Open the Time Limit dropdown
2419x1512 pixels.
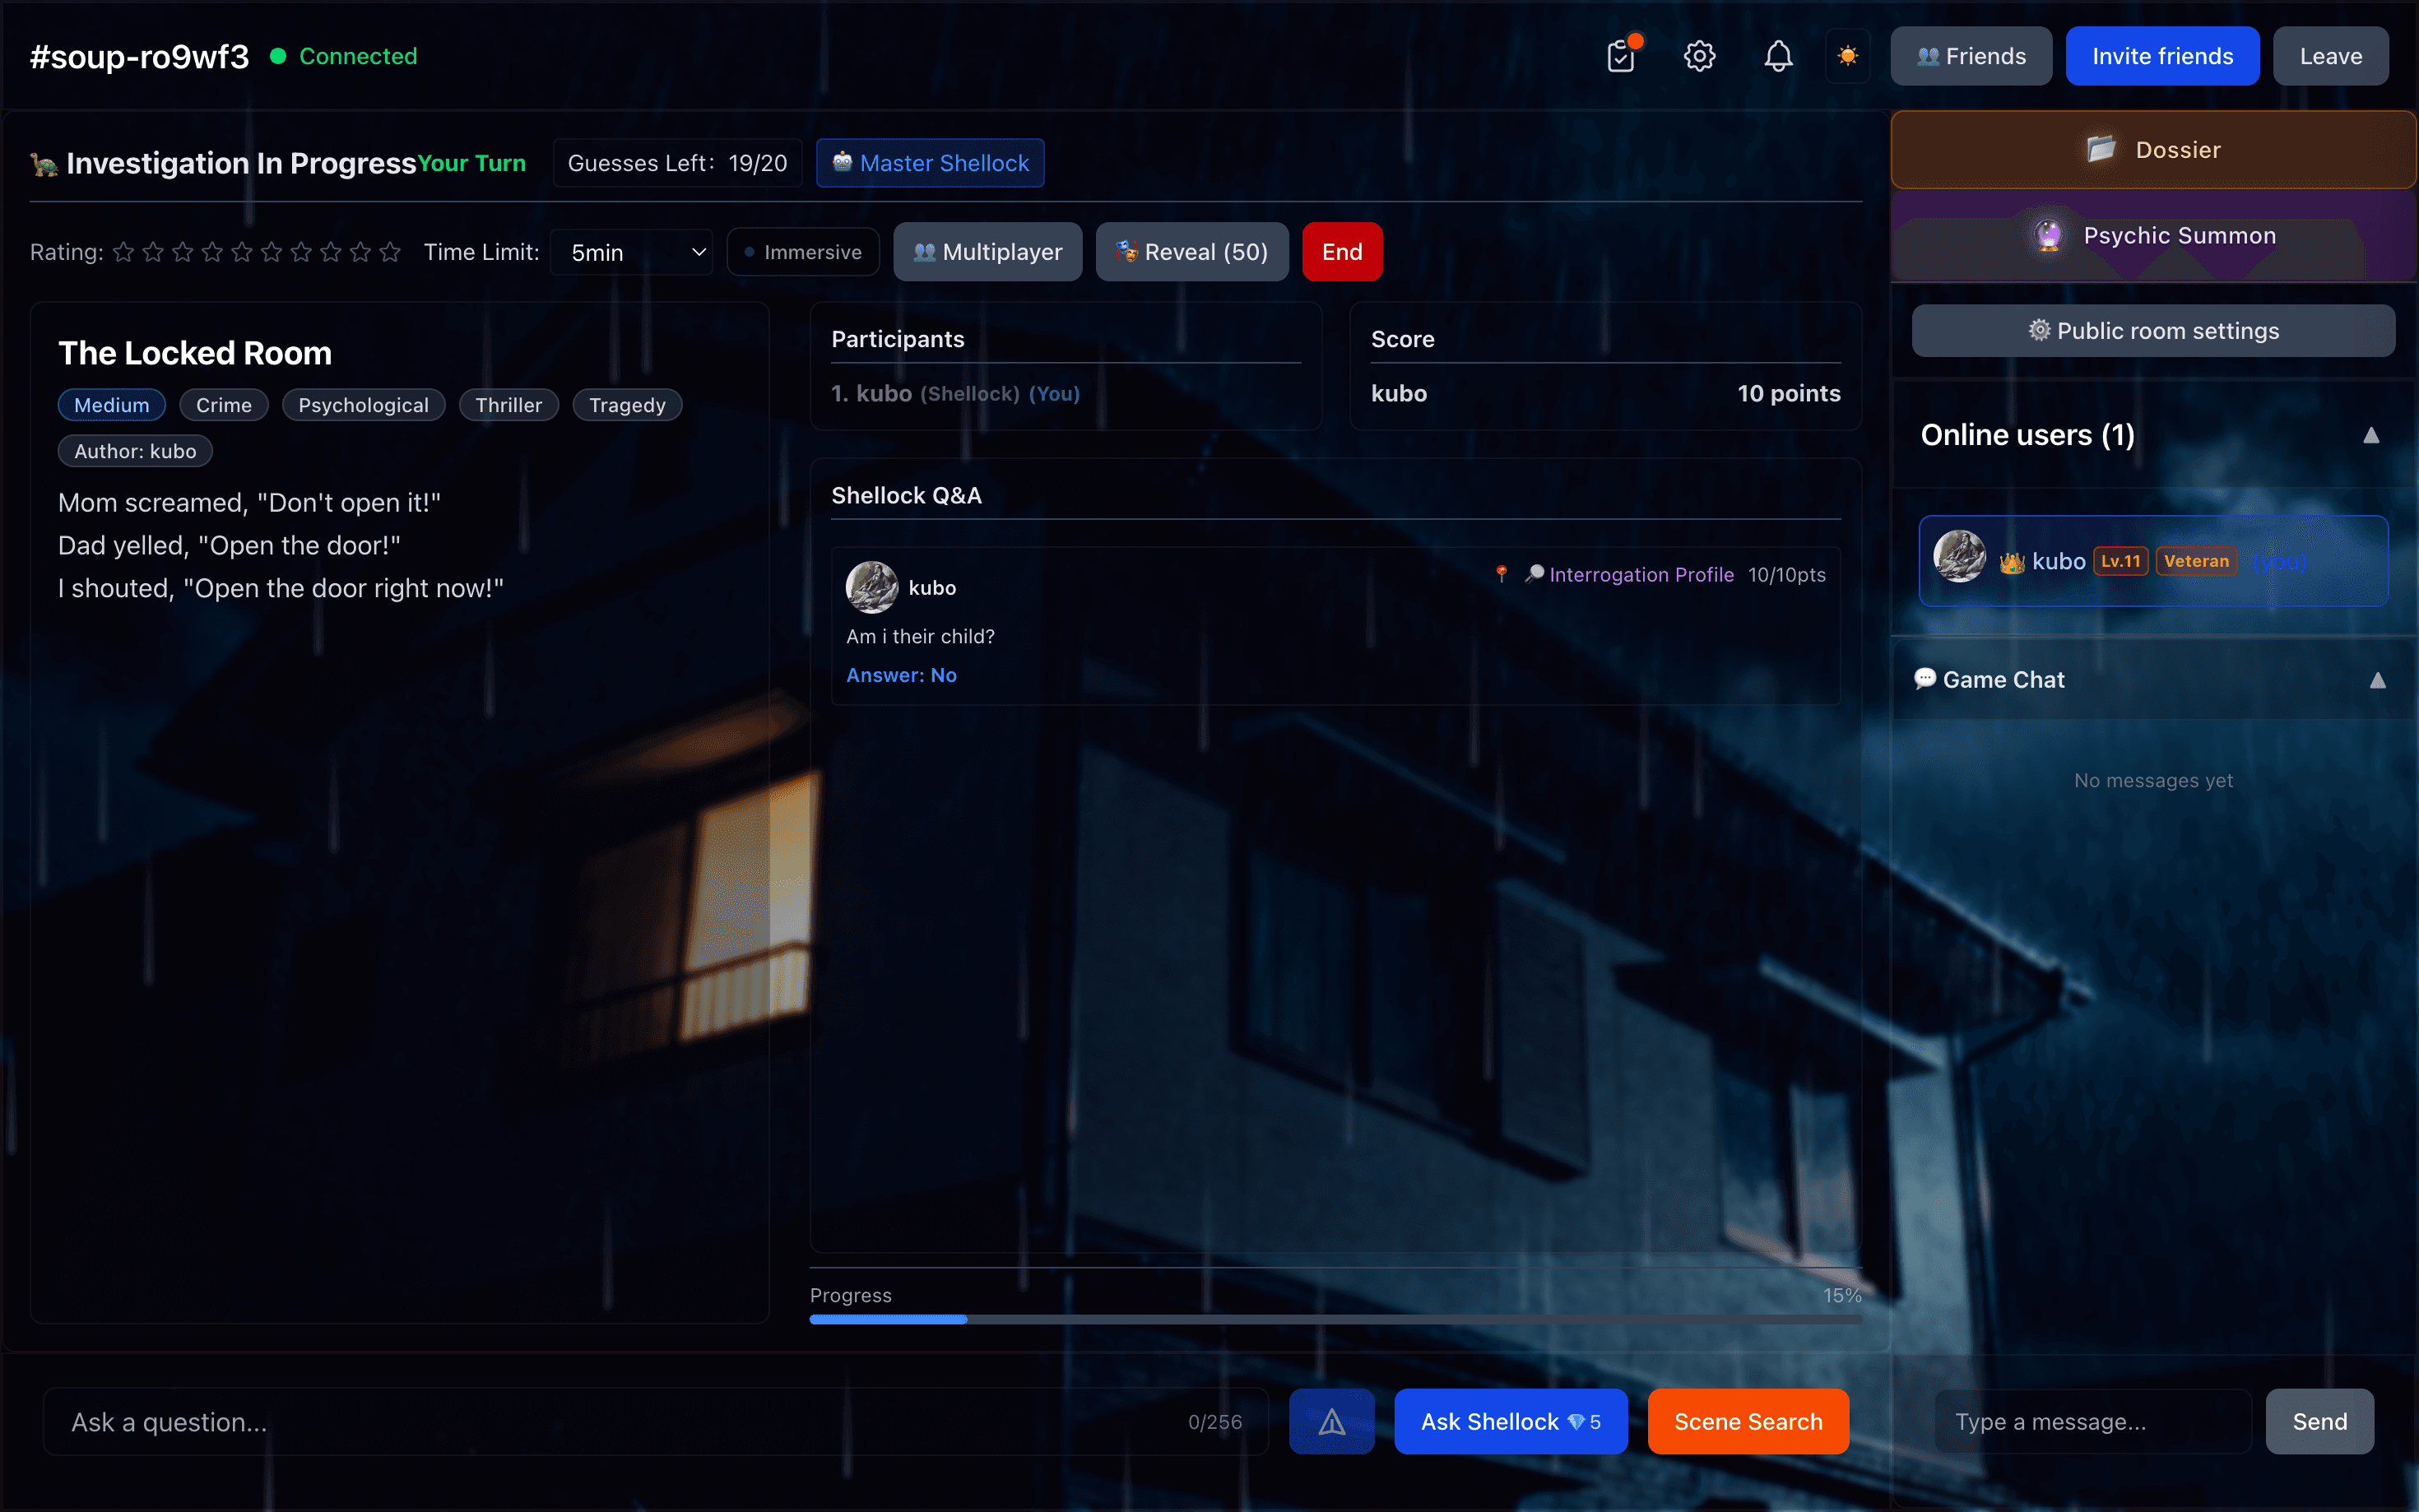point(632,252)
